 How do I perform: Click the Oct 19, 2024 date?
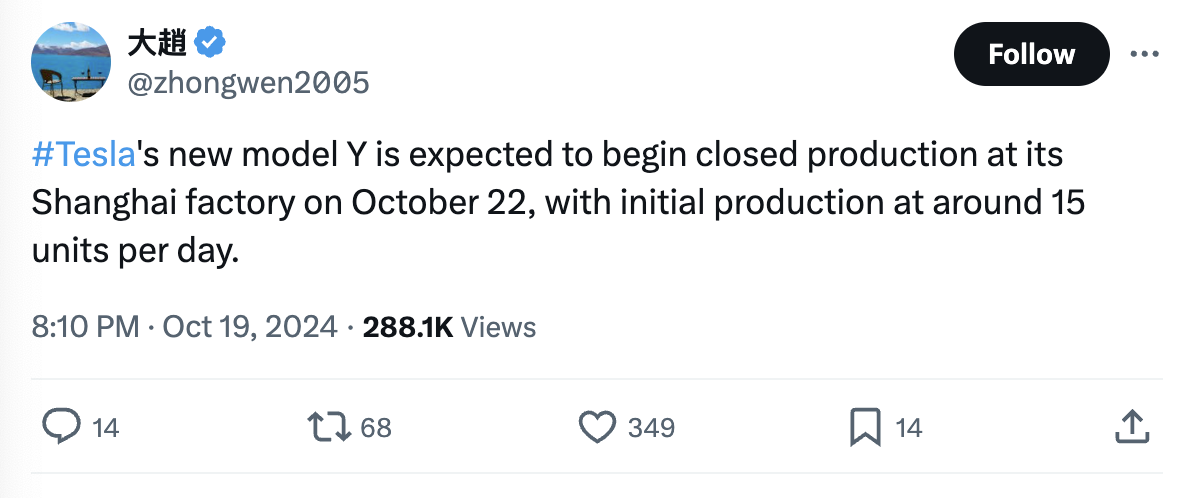click(x=249, y=327)
